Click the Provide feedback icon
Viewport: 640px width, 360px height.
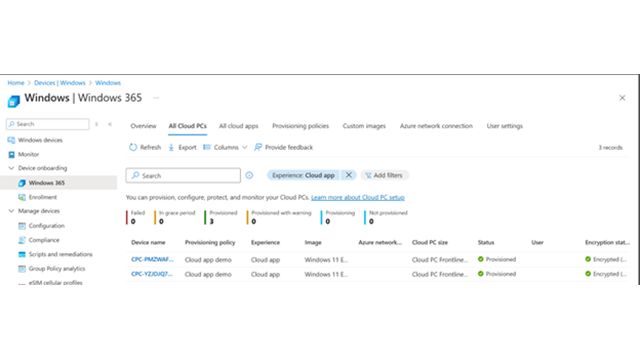258,147
